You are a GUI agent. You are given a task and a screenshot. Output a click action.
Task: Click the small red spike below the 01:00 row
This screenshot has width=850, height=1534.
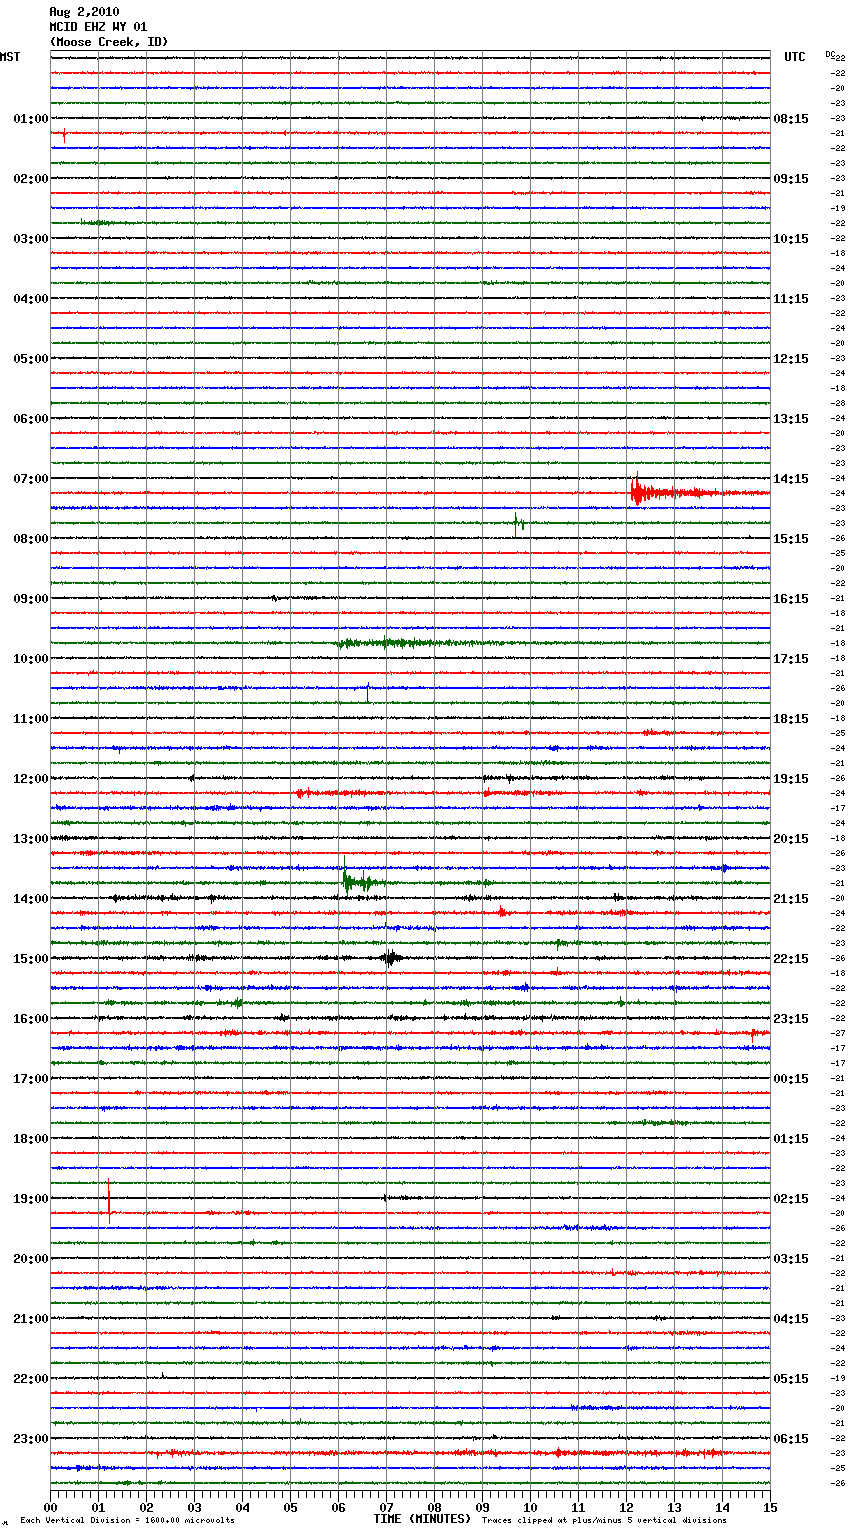click(x=64, y=135)
